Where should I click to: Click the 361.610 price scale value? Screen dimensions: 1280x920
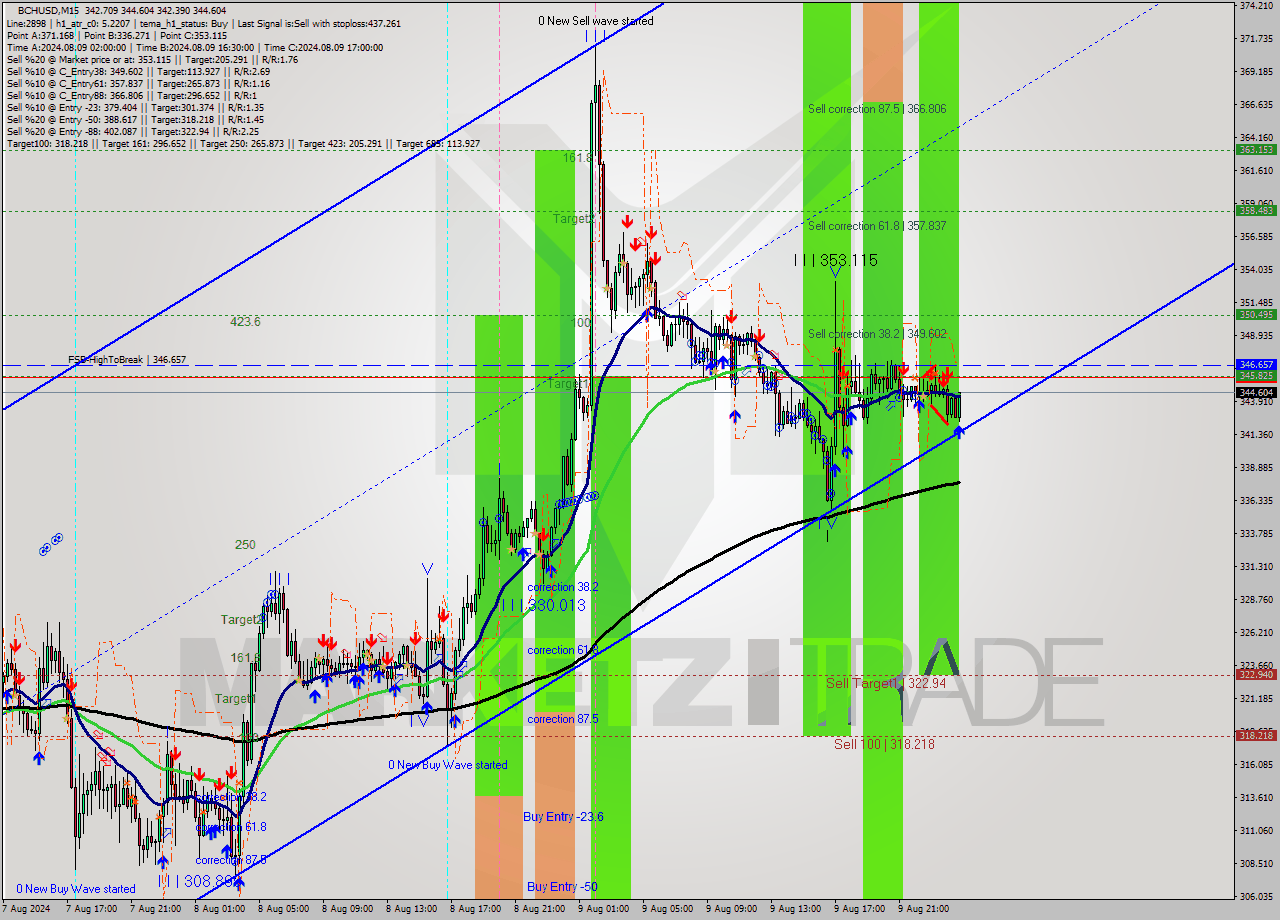click(x=1256, y=171)
